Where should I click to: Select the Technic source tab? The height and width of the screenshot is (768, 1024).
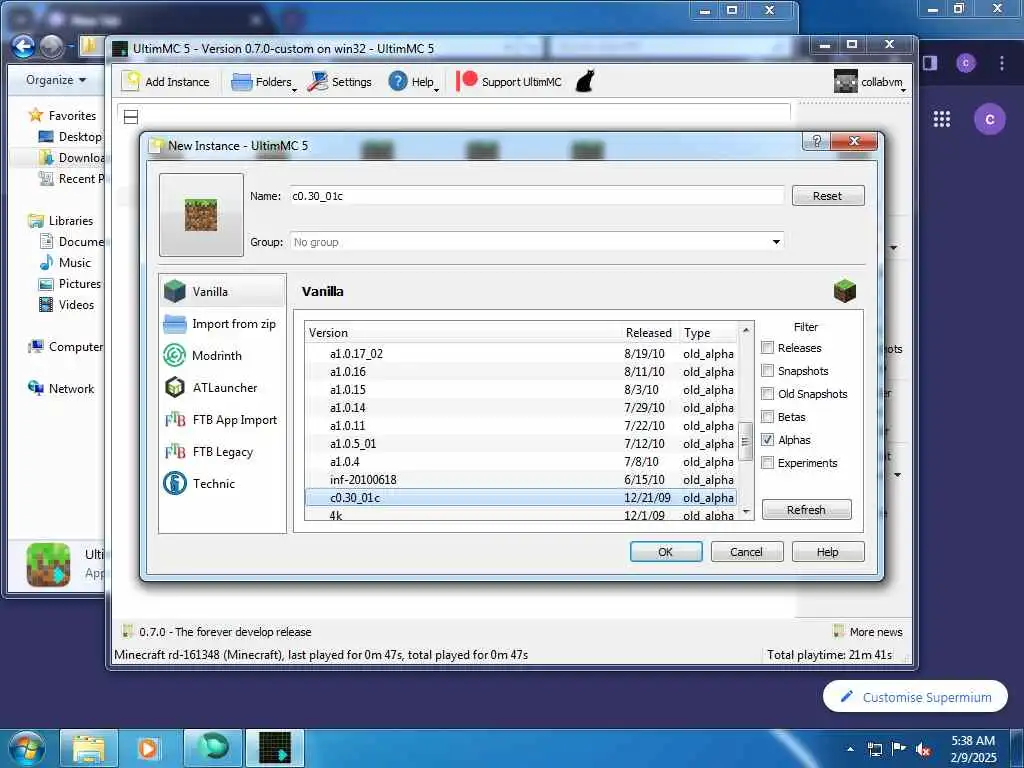pyautogui.click(x=222, y=483)
